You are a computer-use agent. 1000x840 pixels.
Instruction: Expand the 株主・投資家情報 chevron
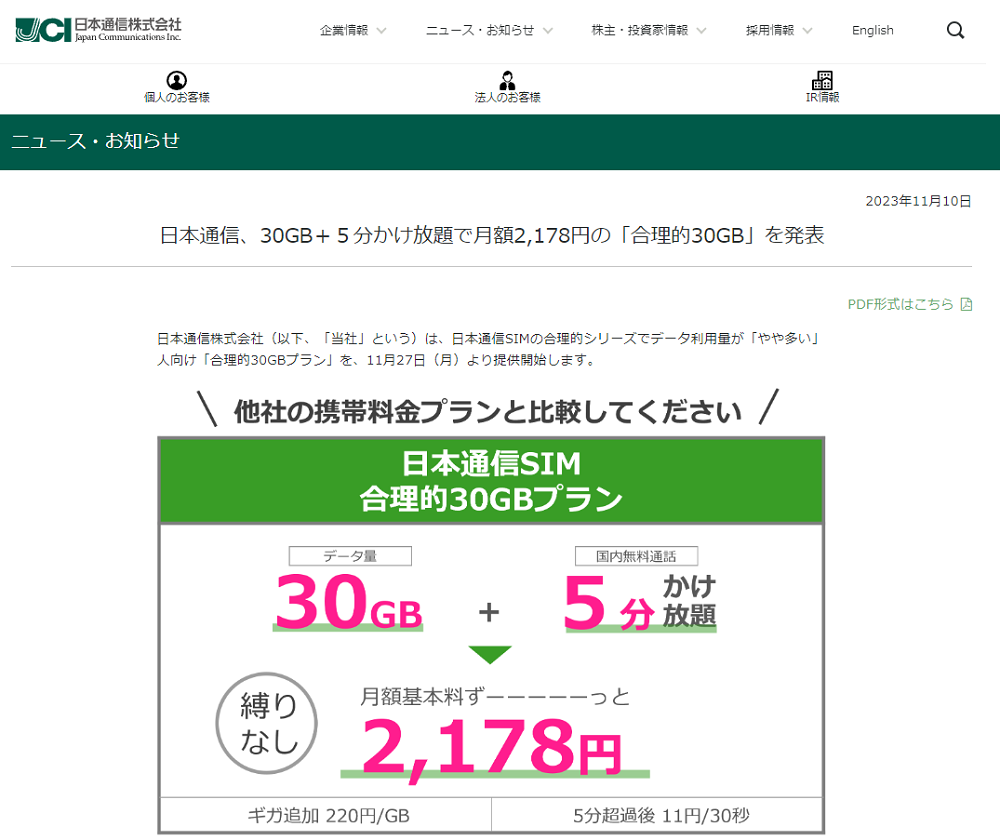(x=702, y=31)
